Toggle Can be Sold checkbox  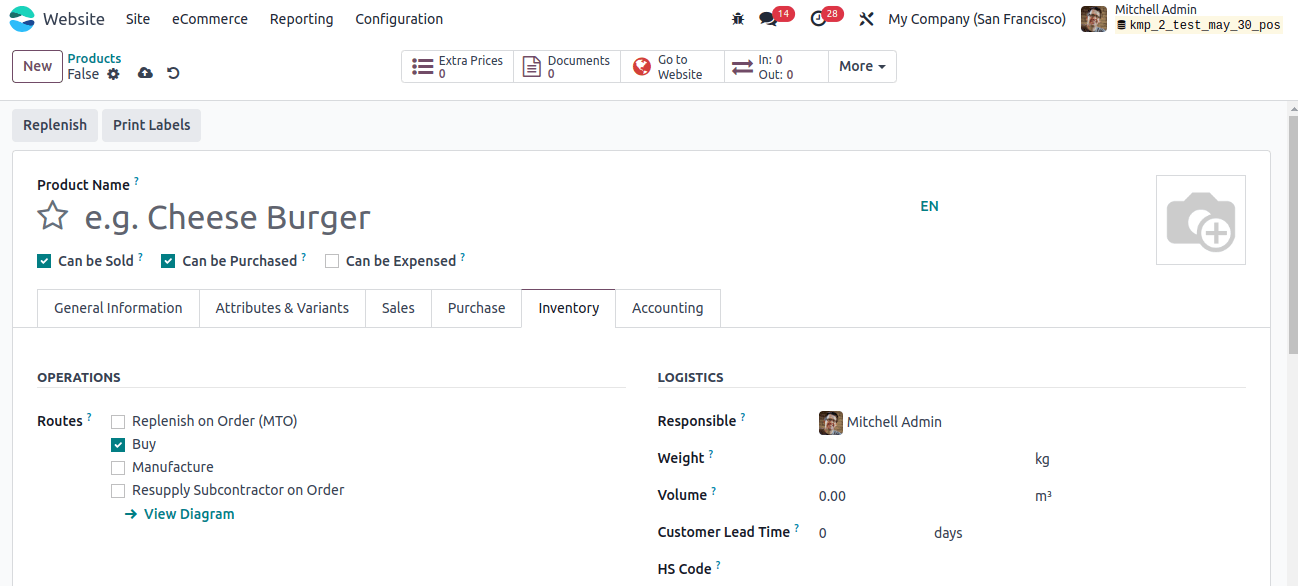(44, 261)
